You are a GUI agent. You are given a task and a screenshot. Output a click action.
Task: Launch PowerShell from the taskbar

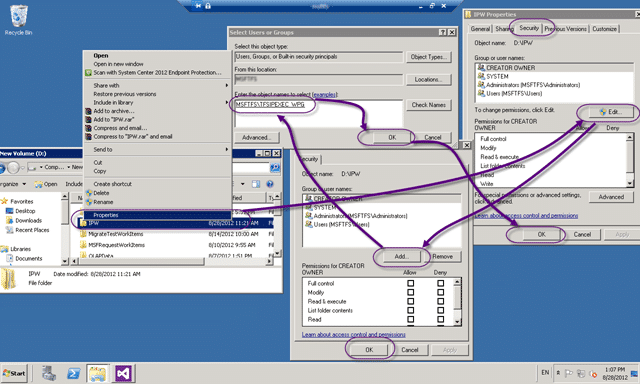[x=73, y=373]
